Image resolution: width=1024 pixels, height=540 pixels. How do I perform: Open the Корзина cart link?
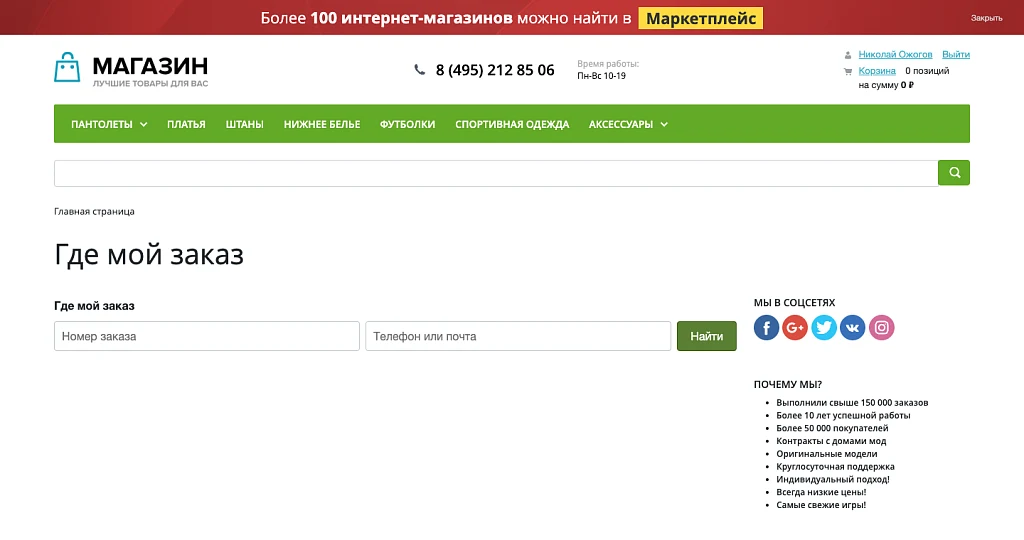tap(877, 71)
